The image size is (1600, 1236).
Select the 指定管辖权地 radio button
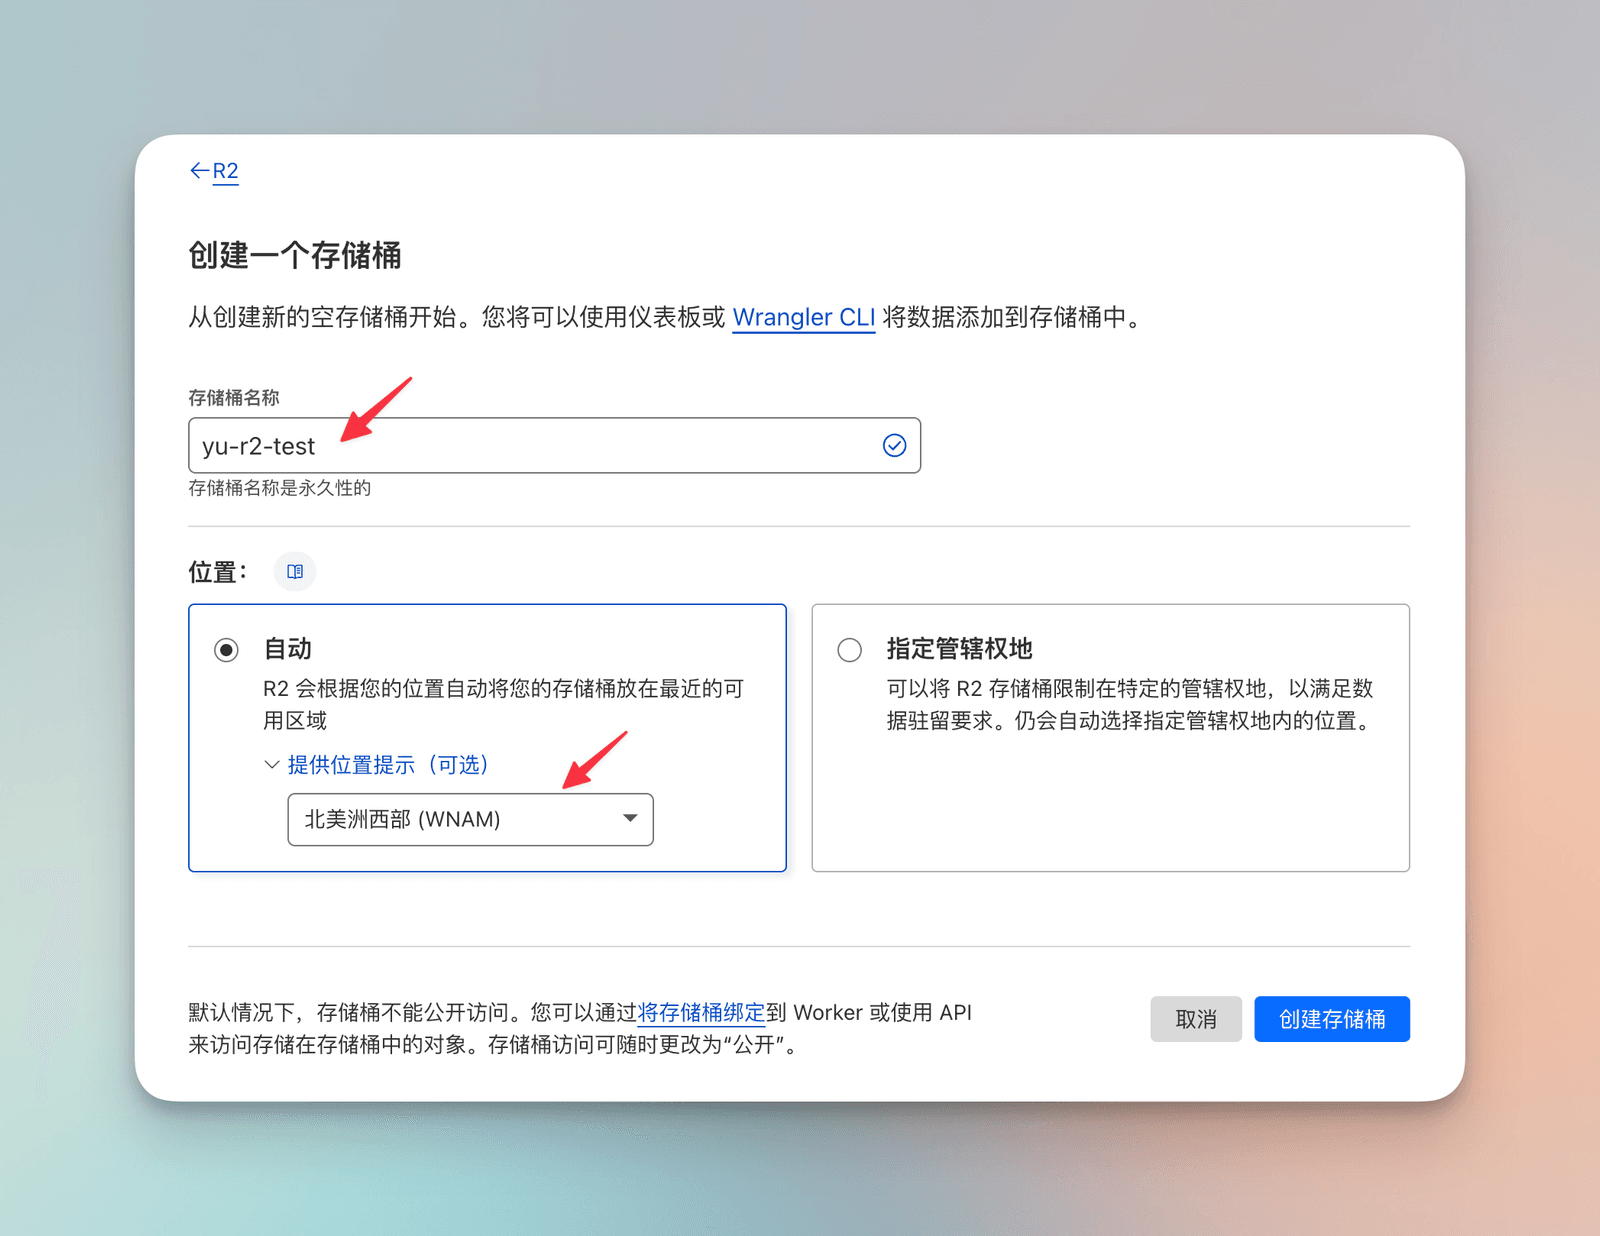[x=850, y=650]
